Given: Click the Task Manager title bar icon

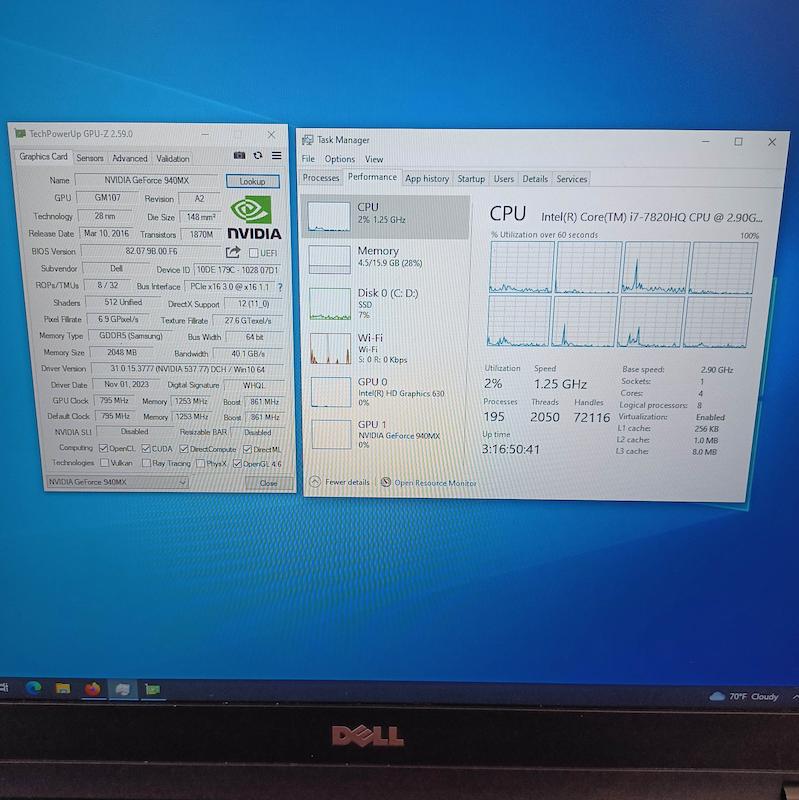Looking at the screenshot, I should pyautogui.click(x=308, y=140).
